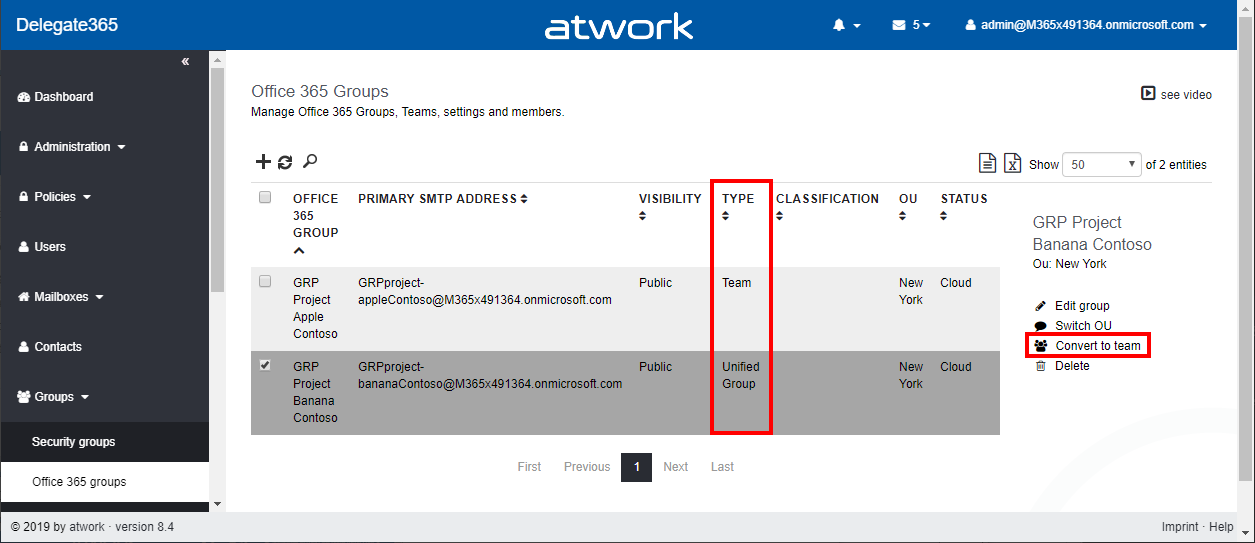Click the Policies lock icon in sidebar
Screen dimensions: 1255x543
pyautogui.click(x=24, y=197)
